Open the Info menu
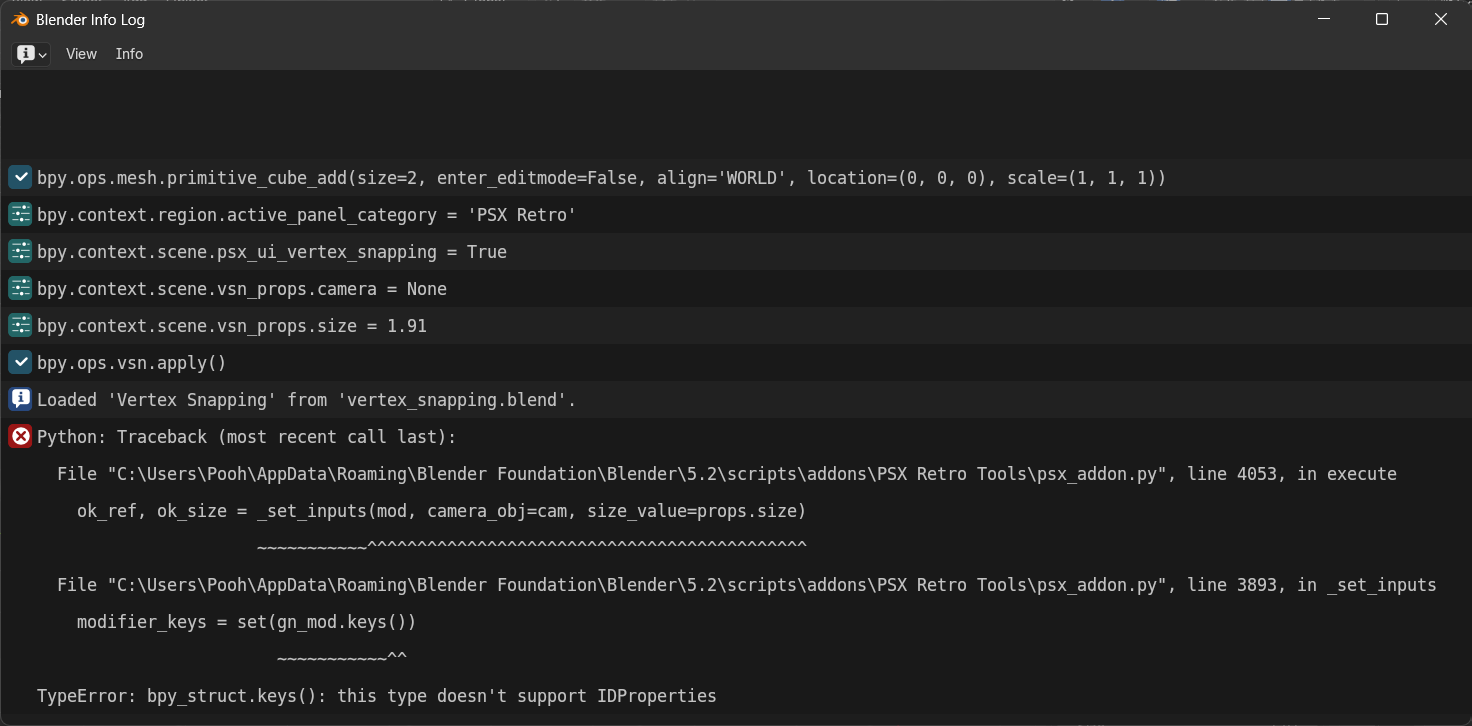 [129, 54]
